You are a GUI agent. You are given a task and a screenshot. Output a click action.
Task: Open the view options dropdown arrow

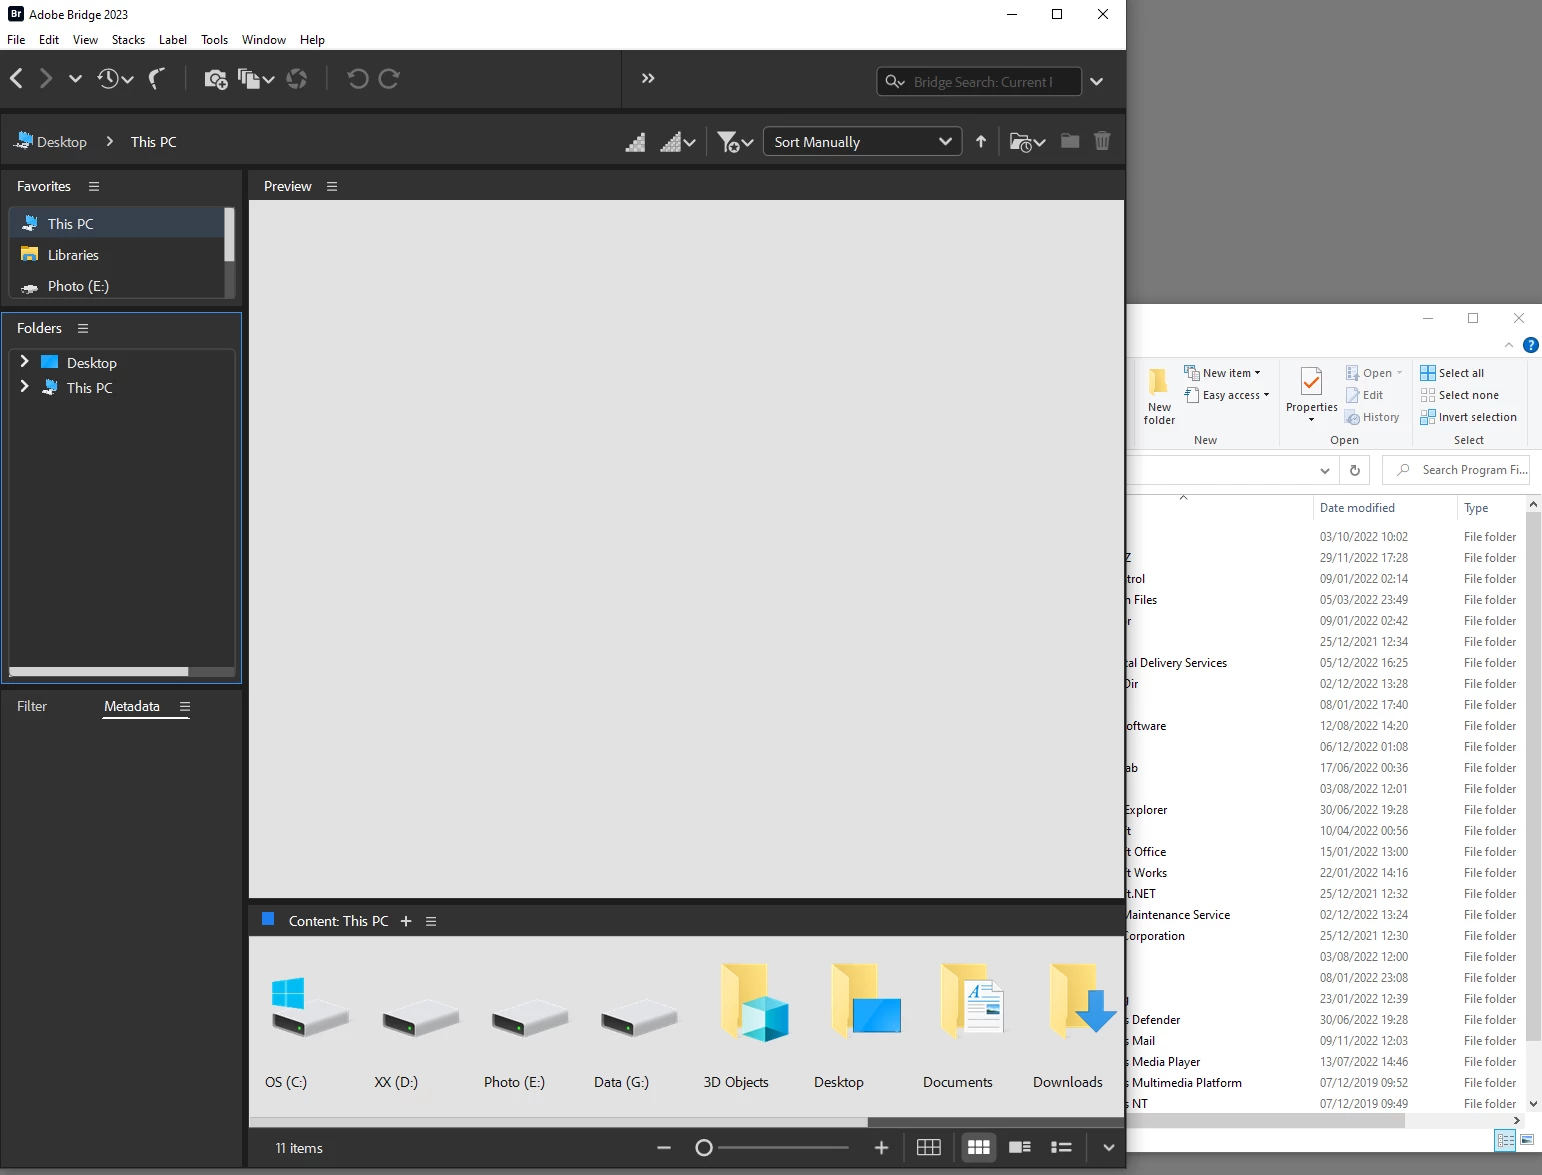tap(1109, 1148)
